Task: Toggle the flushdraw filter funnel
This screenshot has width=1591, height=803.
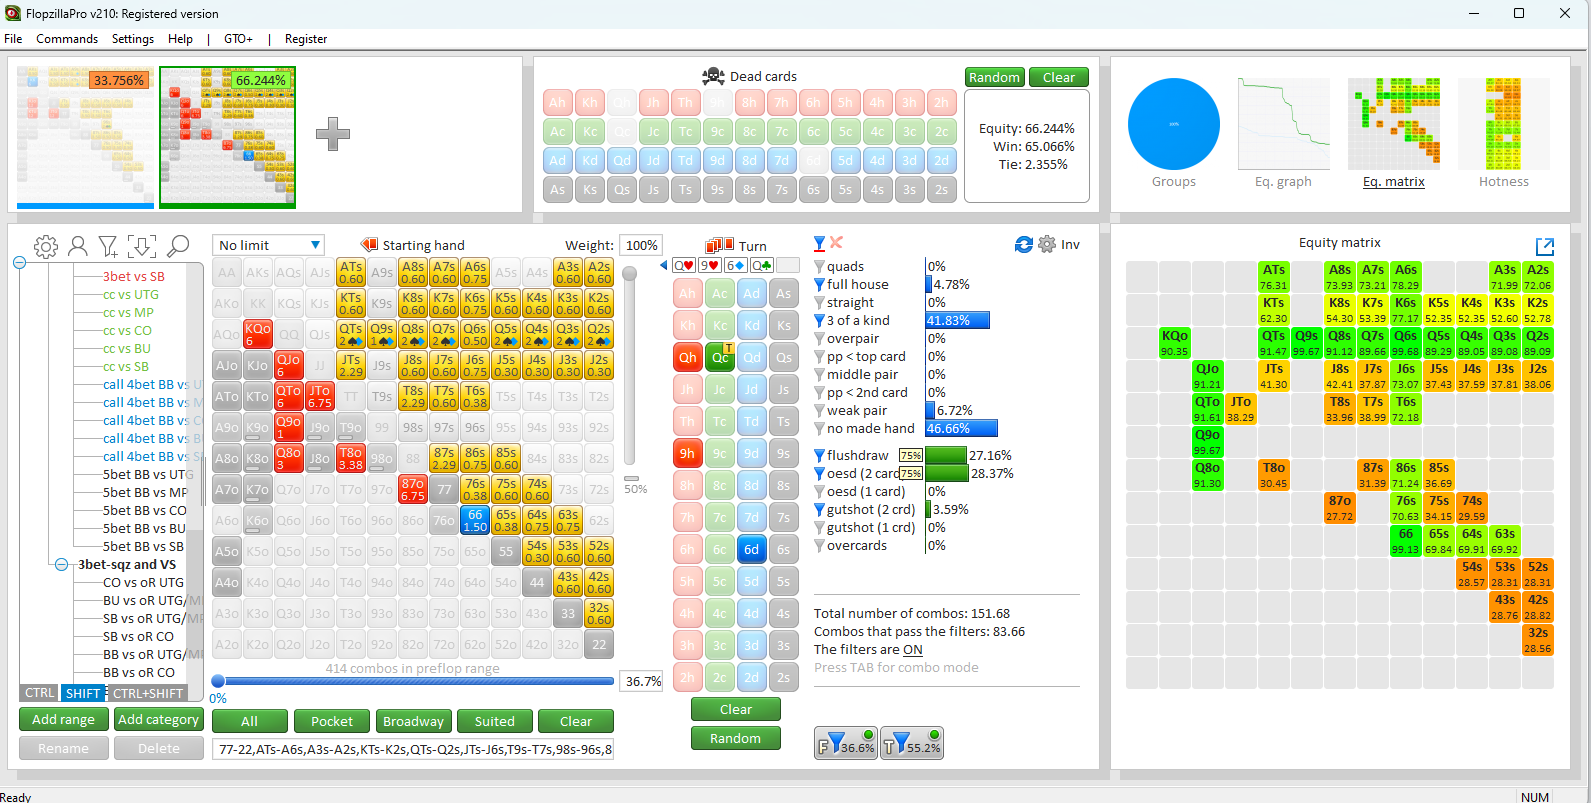Action: 819,456
